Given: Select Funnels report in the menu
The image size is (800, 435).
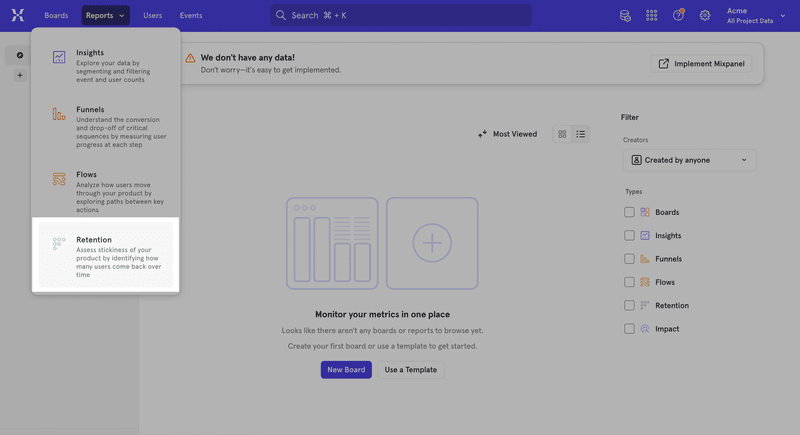Looking at the screenshot, I should (106, 126).
